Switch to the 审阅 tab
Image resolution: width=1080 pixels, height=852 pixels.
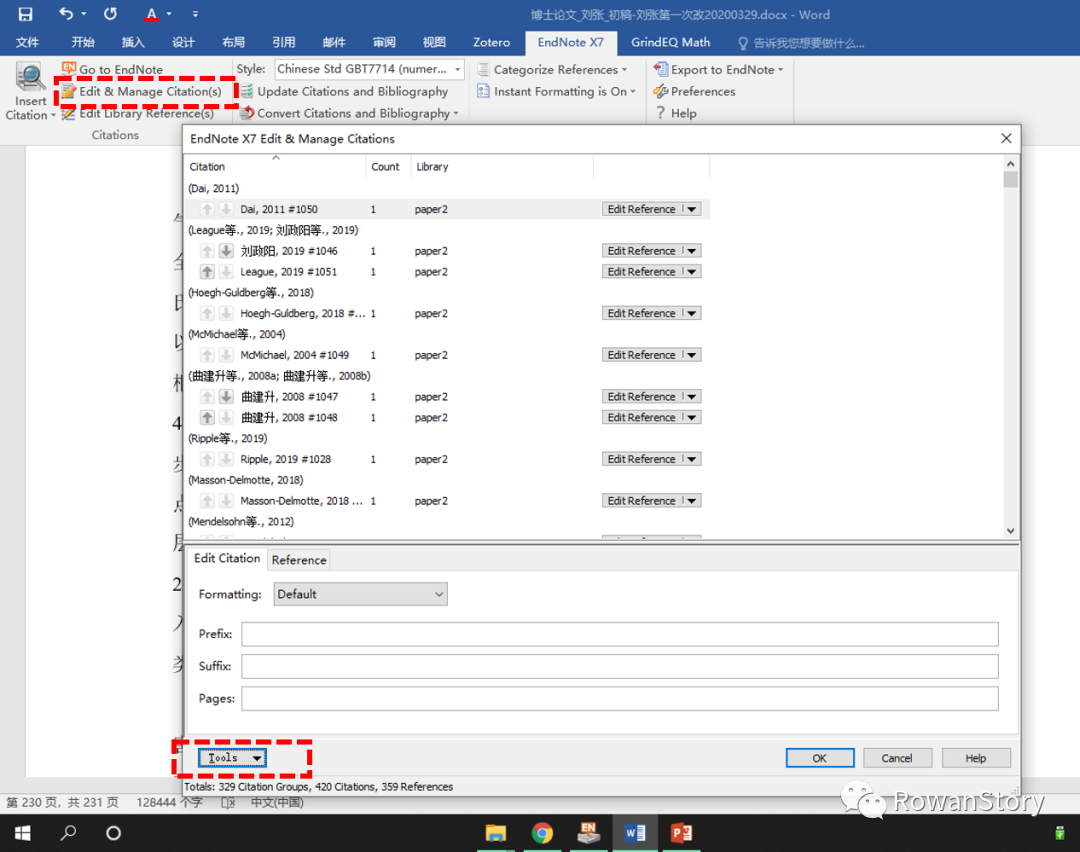click(x=384, y=42)
